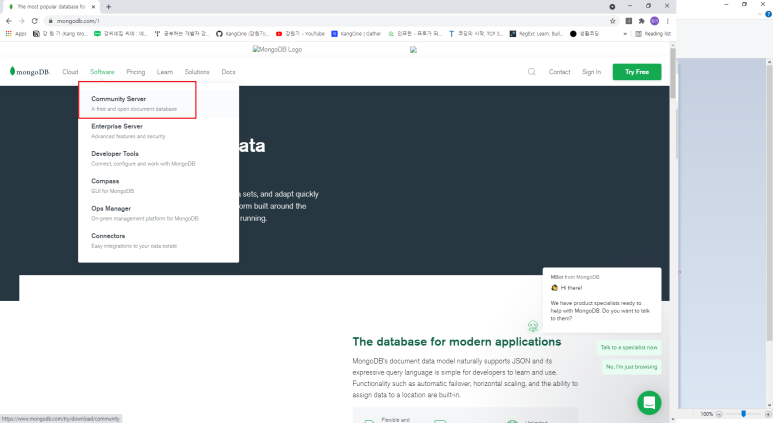Click Chrome media control circle icon

(612, 6)
